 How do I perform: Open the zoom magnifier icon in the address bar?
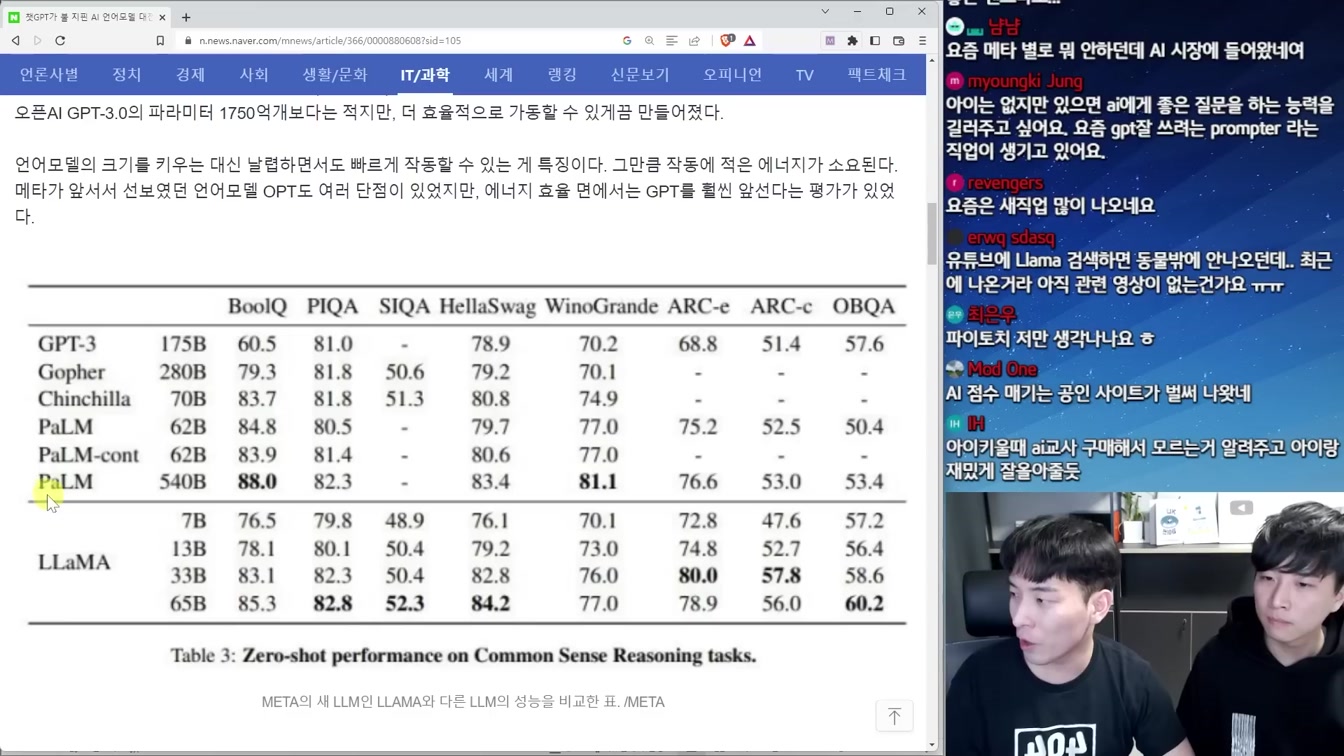tap(649, 41)
